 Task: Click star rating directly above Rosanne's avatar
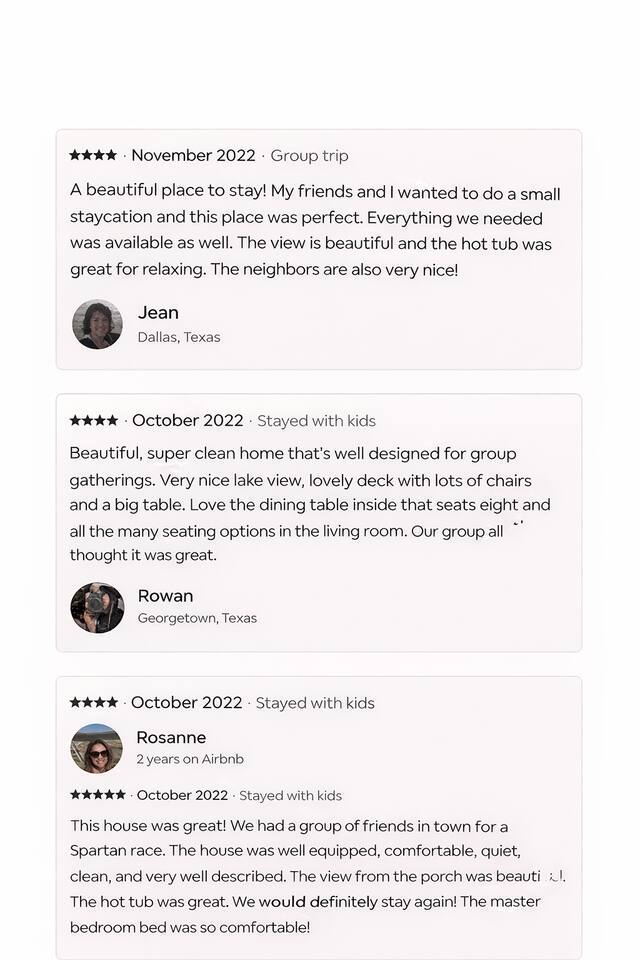[94, 702]
